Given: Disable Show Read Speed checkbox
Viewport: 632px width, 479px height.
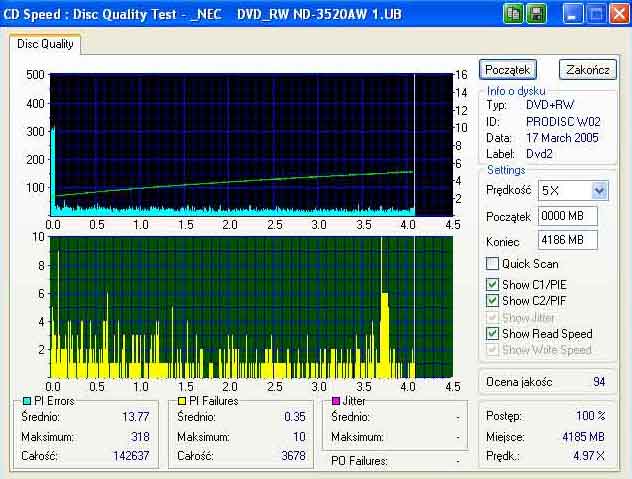Looking at the screenshot, I should click(x=492, y=333).
